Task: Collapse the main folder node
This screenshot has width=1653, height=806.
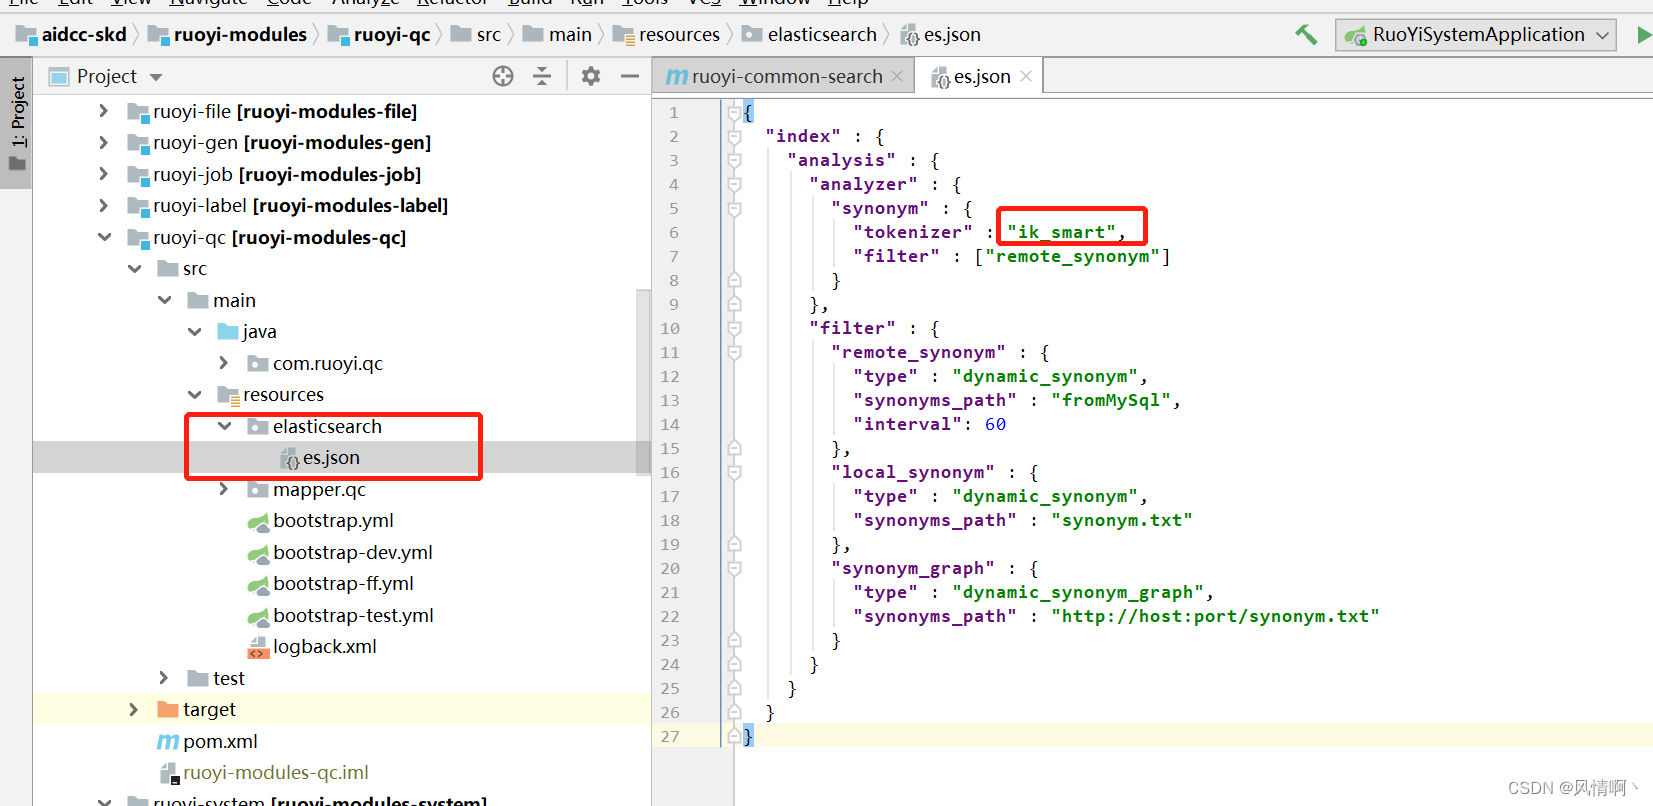Action: (164, 300)
